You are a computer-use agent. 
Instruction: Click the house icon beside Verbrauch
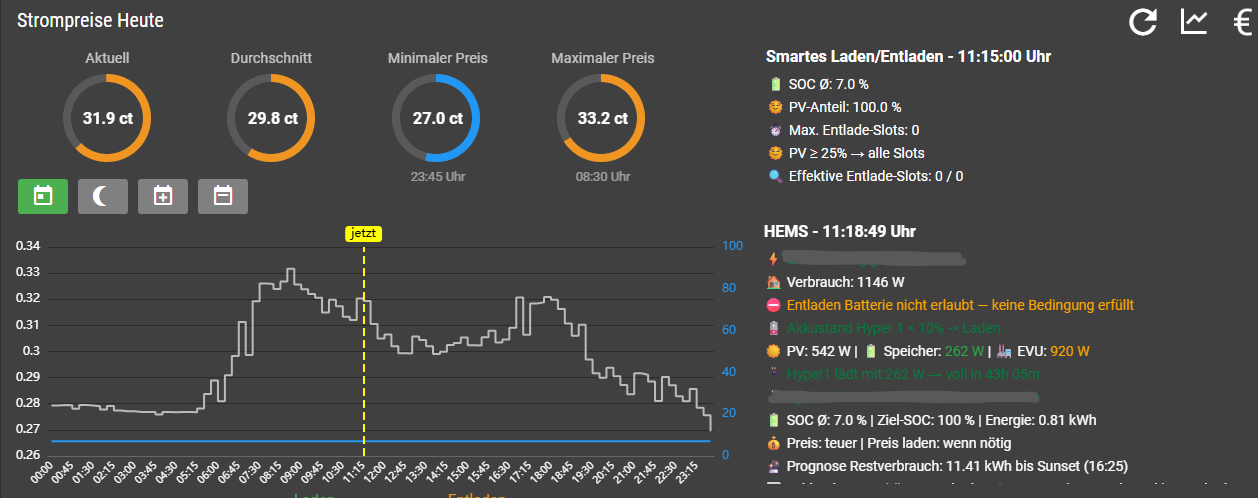(774, 282)
